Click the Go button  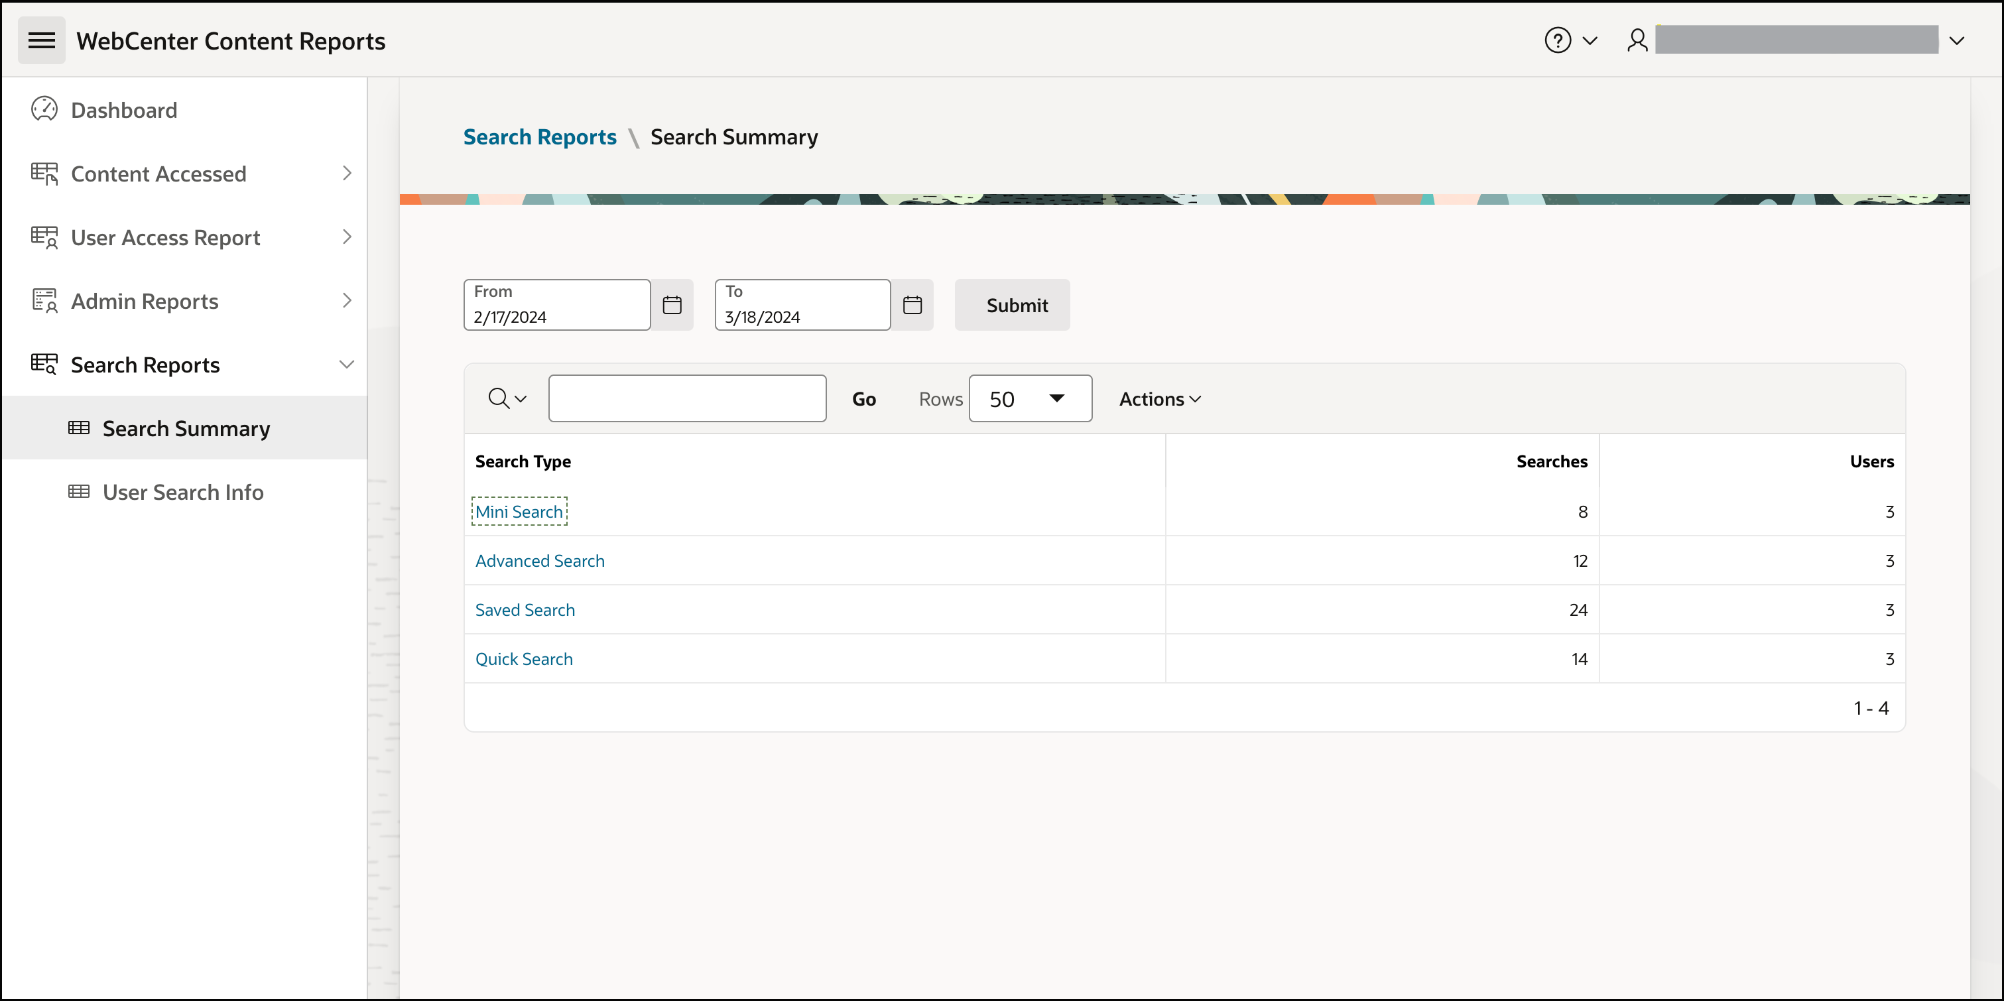[x=864, y=399]
